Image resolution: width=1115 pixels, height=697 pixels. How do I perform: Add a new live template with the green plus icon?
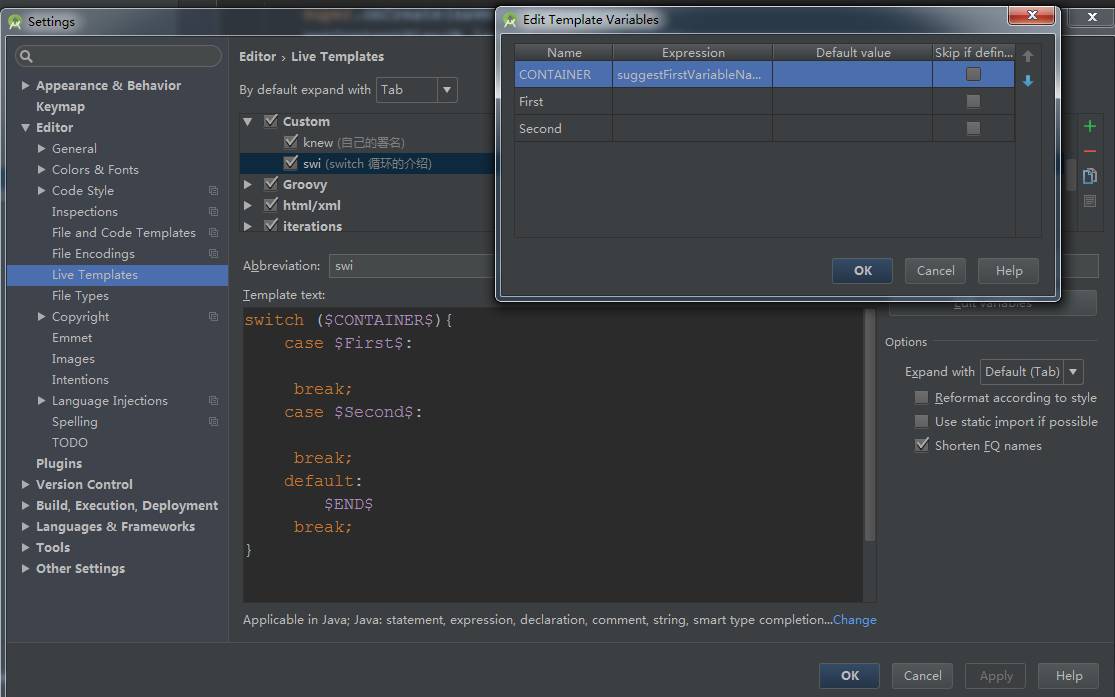click(1090, 127)
